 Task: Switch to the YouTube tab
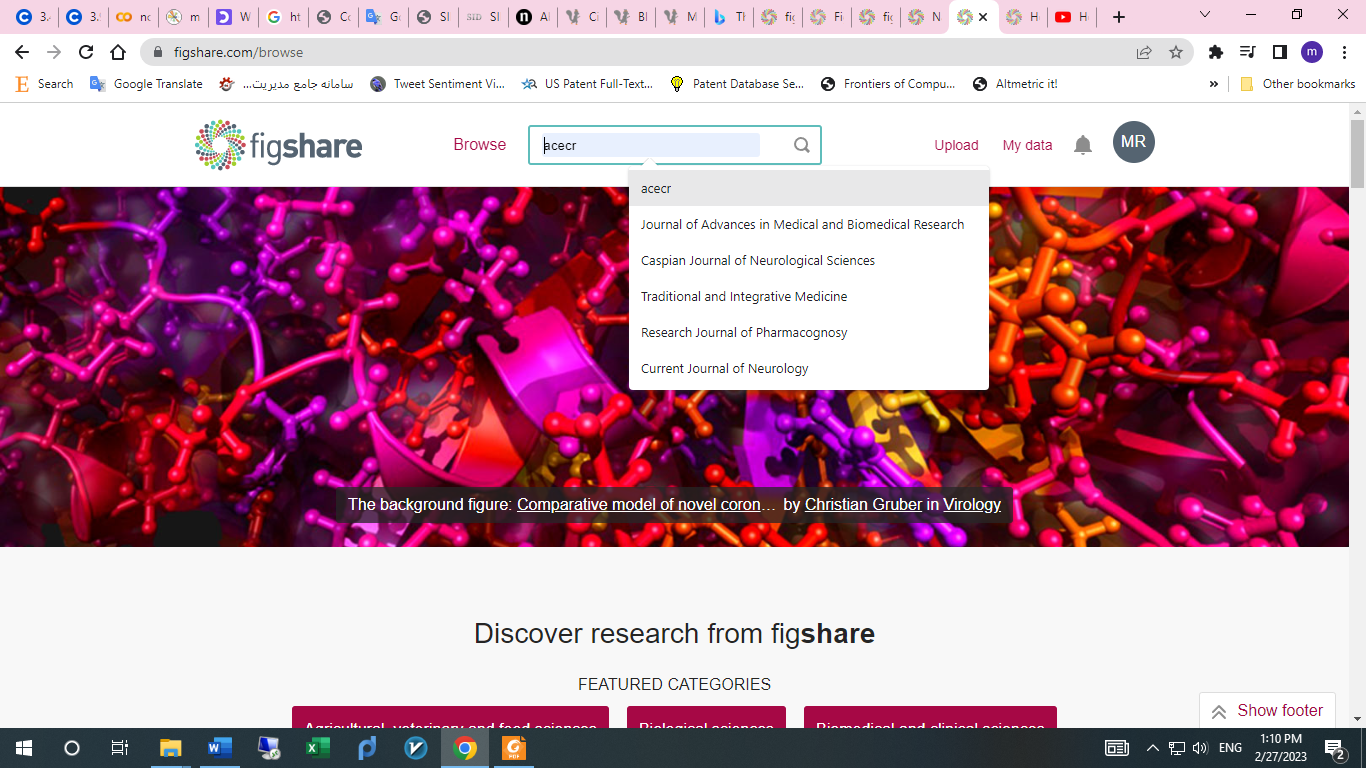(x=1072, y=17)
